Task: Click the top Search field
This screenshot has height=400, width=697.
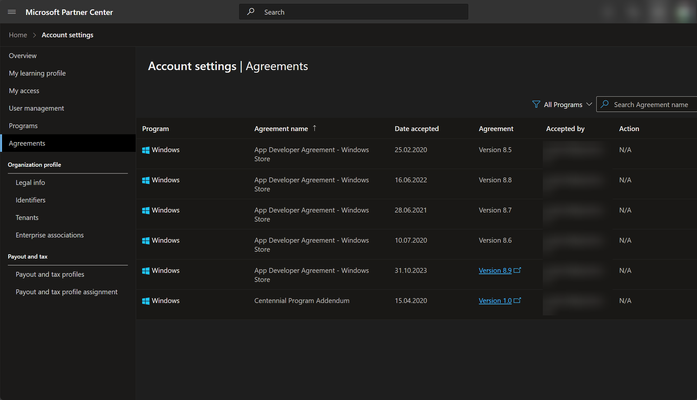Action: tap(353, 12)
